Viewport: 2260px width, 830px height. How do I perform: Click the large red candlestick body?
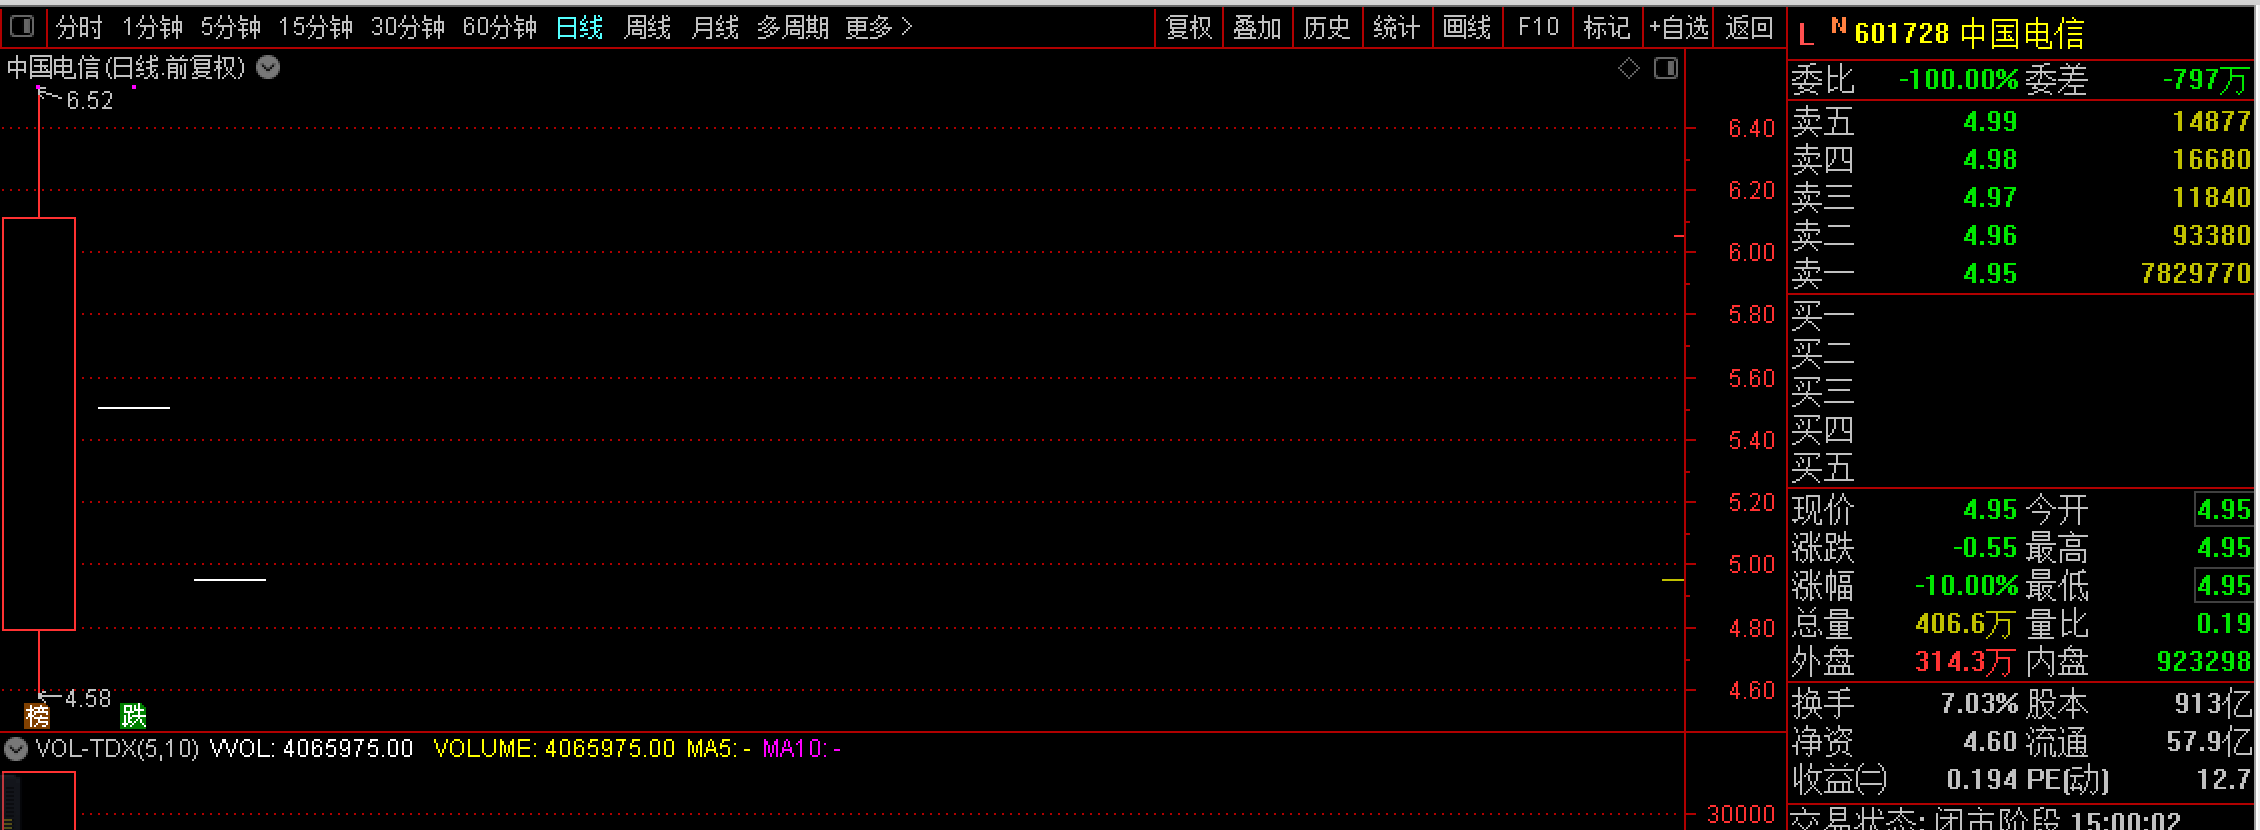click(x=39, y=424)
